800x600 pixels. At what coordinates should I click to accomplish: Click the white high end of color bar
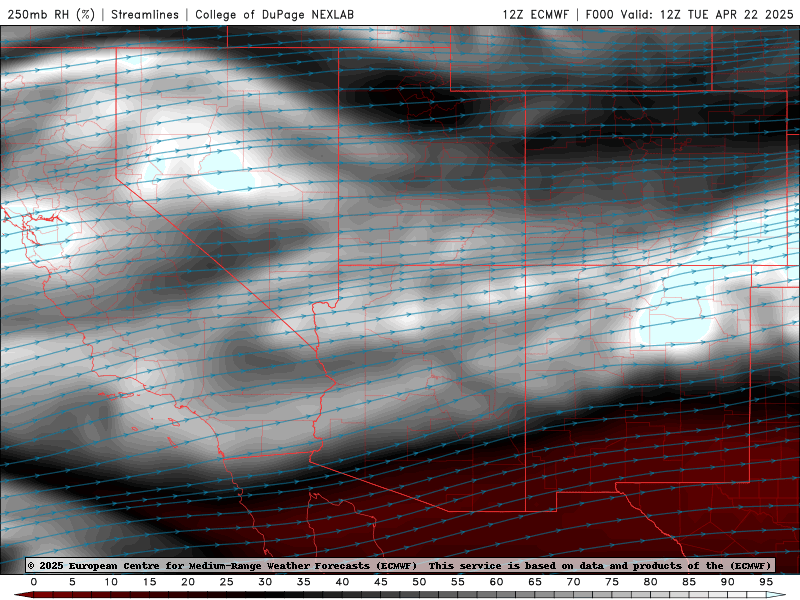click(777, 595)
